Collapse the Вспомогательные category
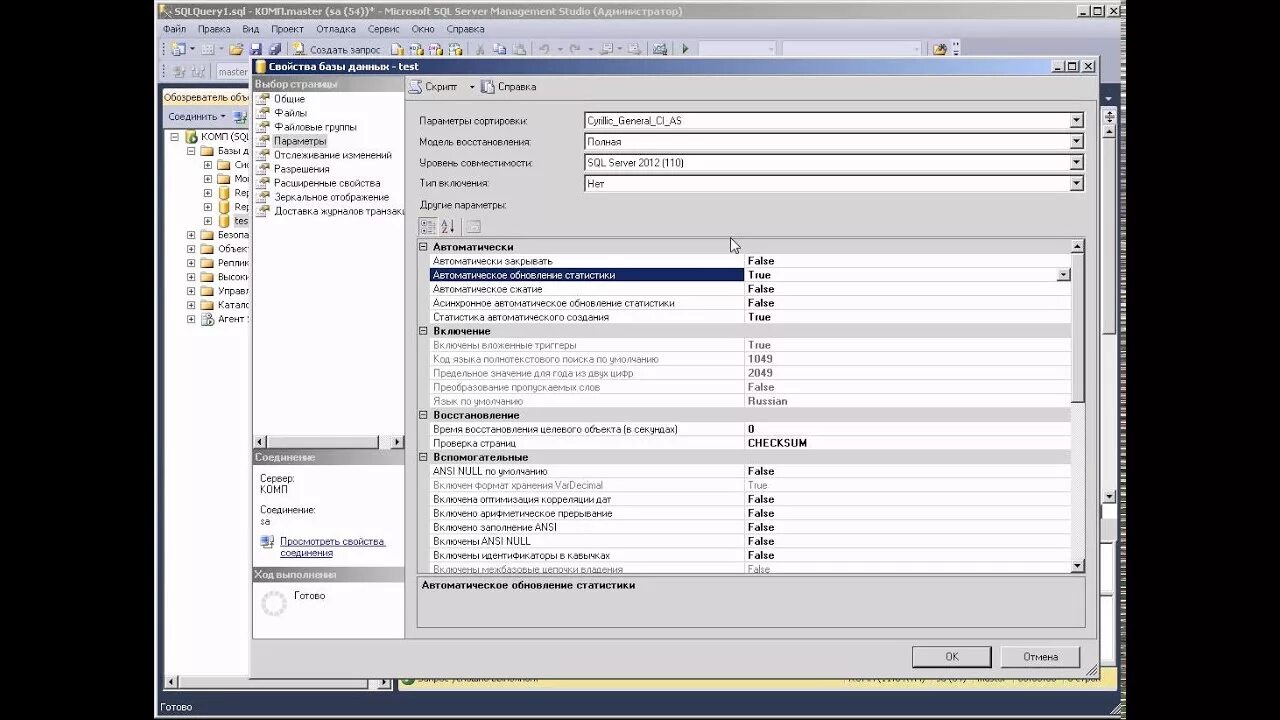 [x=423, y=457]
